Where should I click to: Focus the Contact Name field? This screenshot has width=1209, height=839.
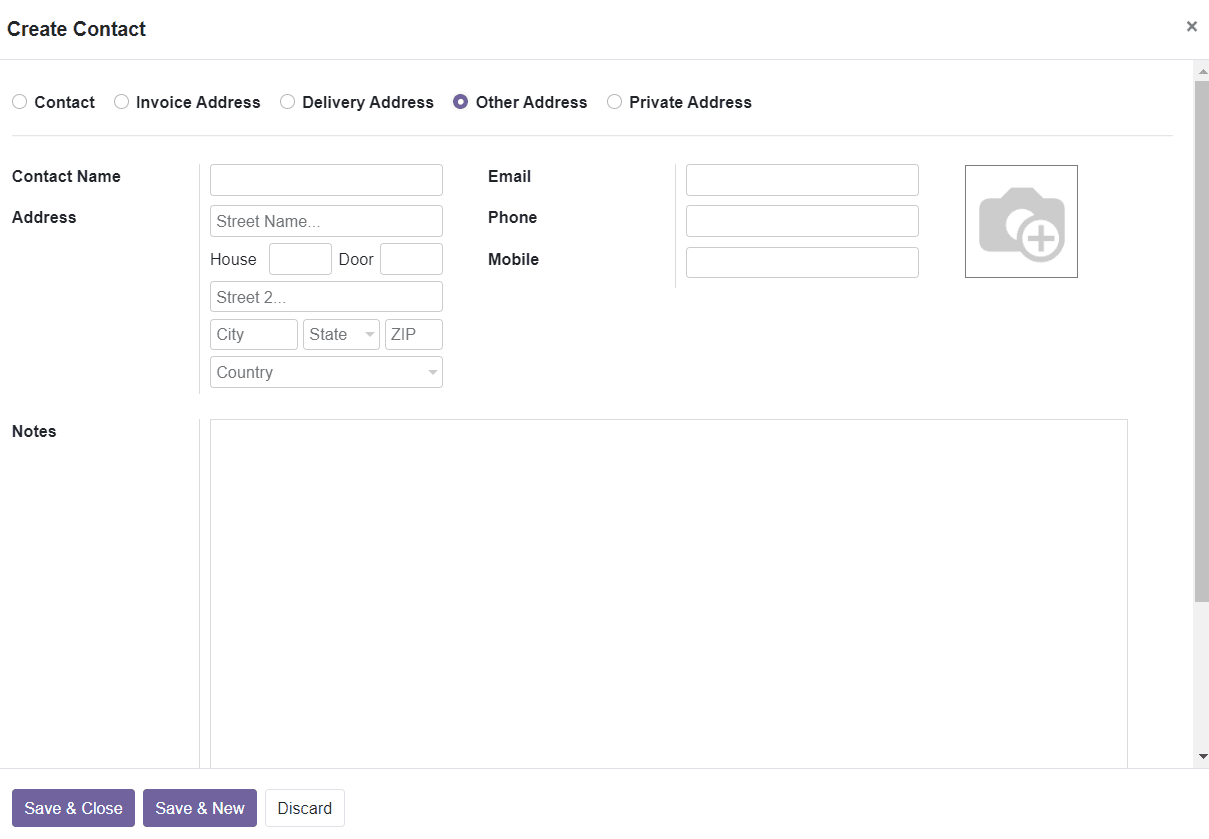[326, 179]
